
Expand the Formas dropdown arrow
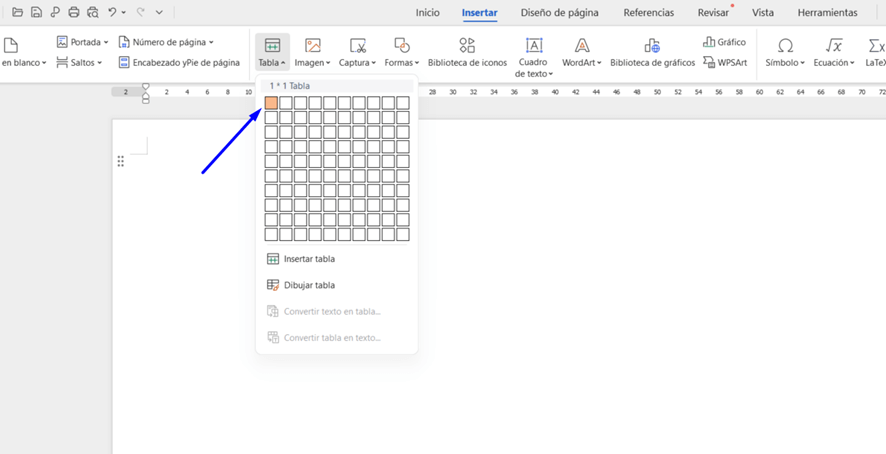(417, 63)
